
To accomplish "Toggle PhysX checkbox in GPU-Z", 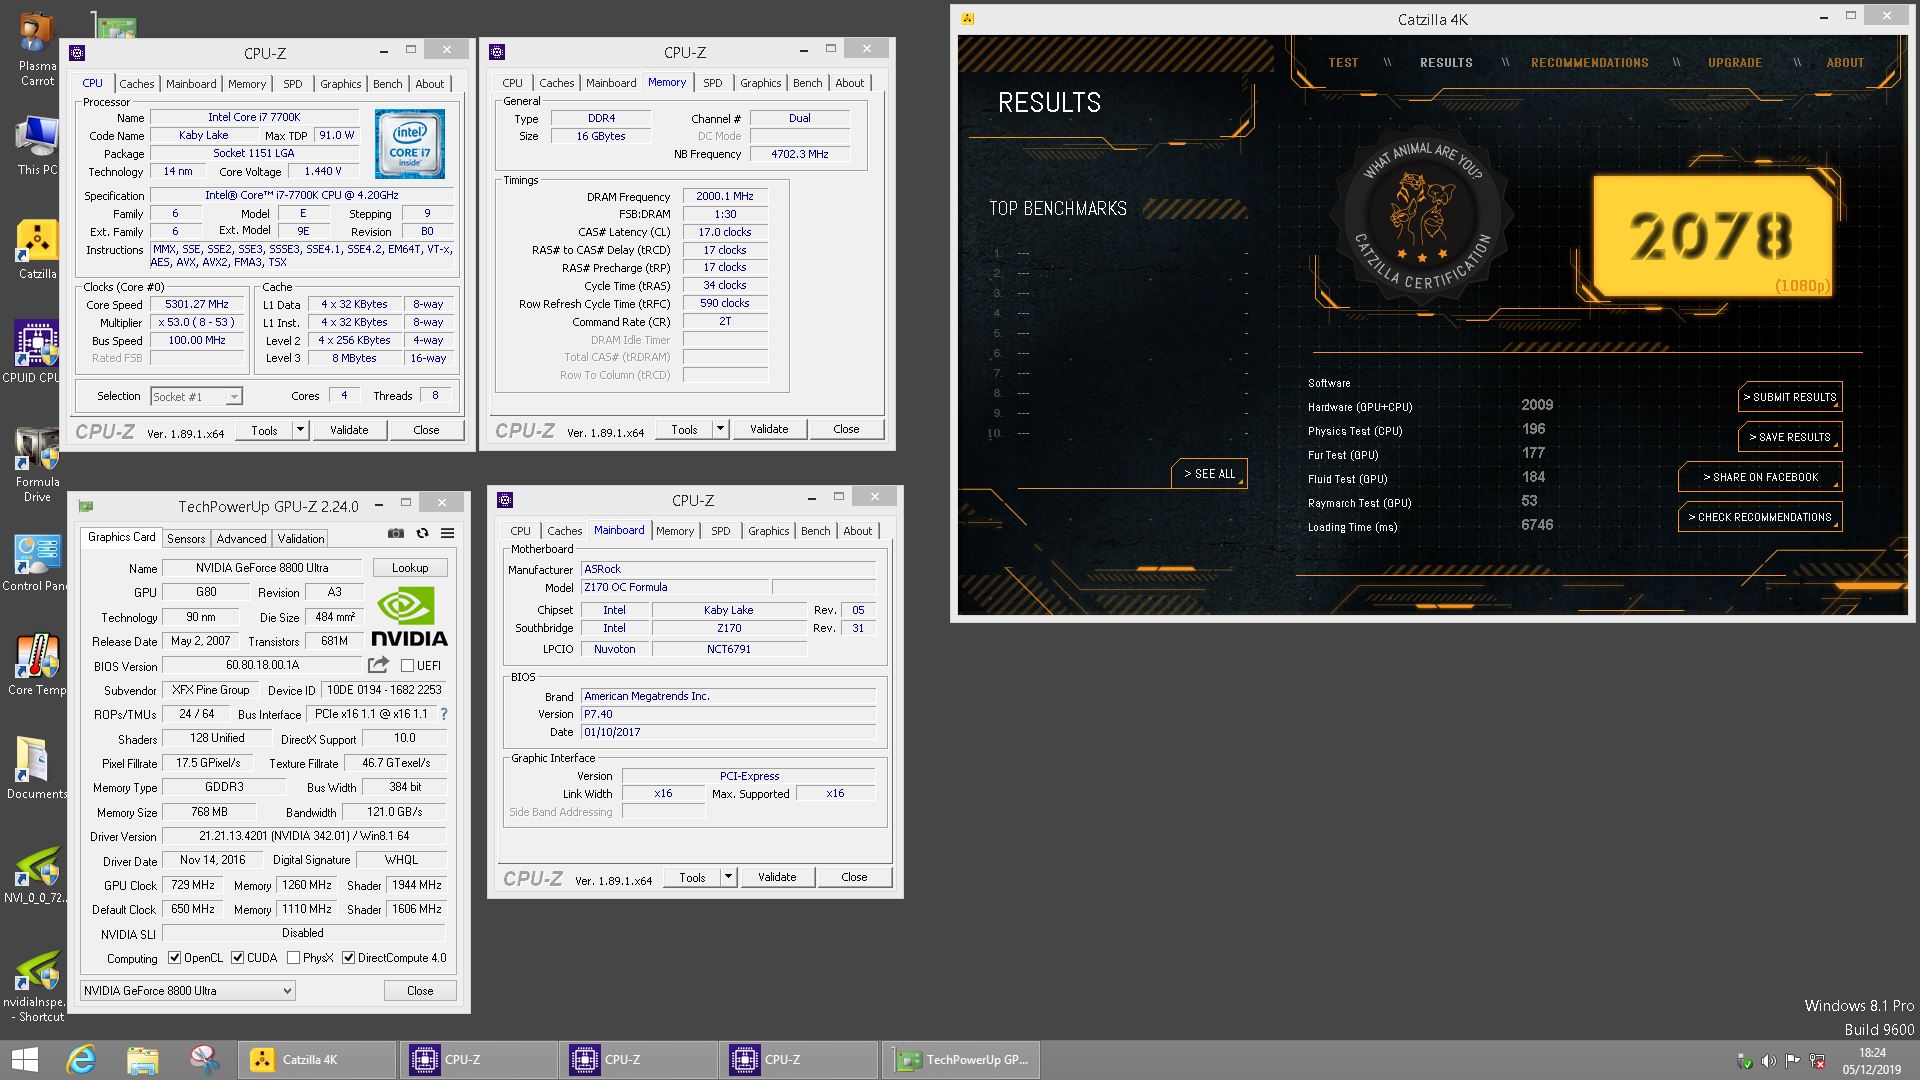I will tap(293, 958).
